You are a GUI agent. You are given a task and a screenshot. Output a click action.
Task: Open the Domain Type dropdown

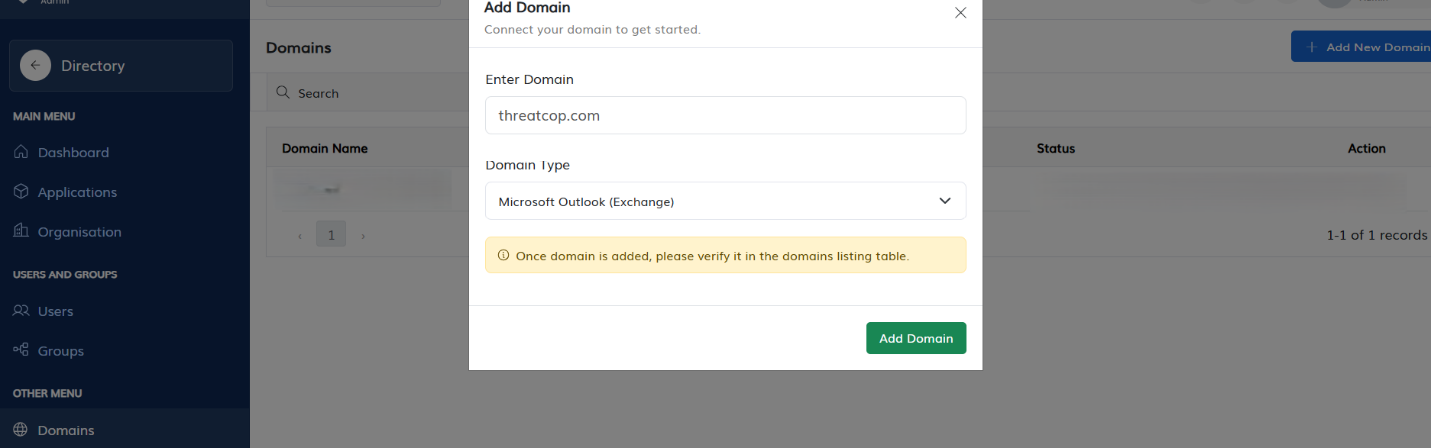(x=724, y=201)
